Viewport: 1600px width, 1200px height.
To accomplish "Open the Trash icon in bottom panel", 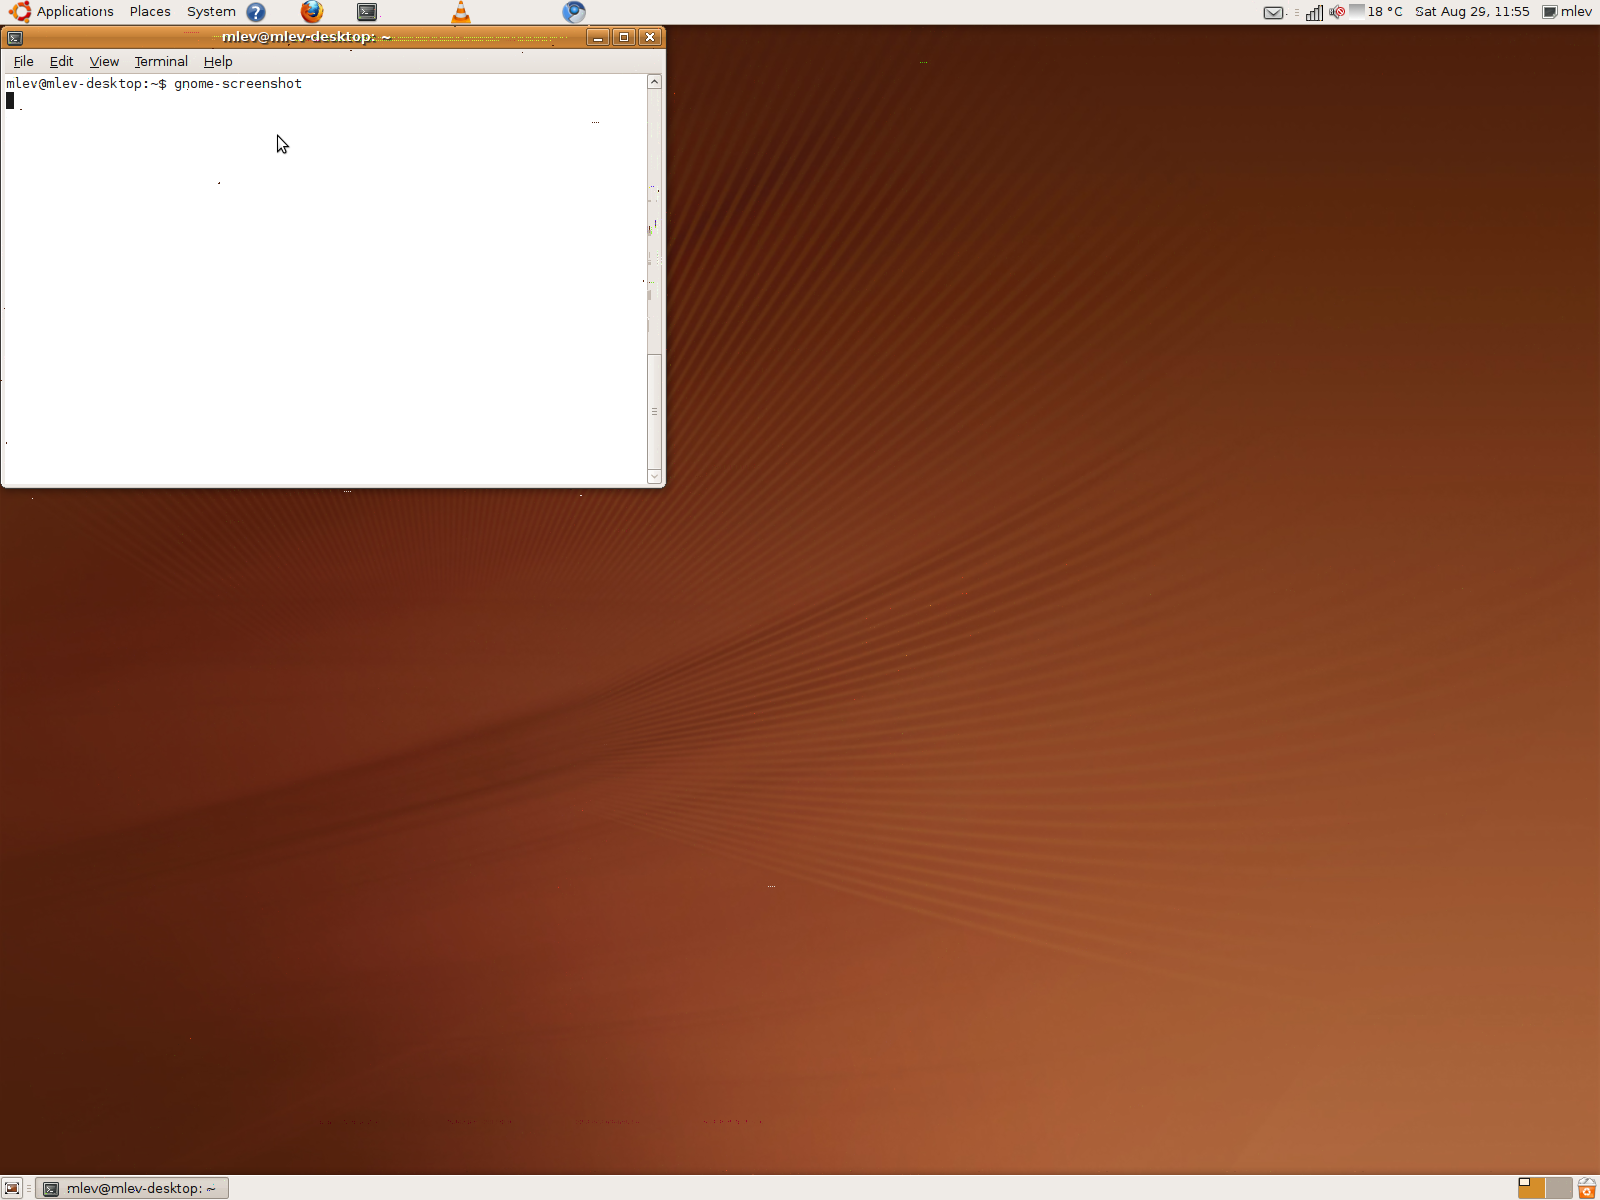I will click(1587, 1188).
